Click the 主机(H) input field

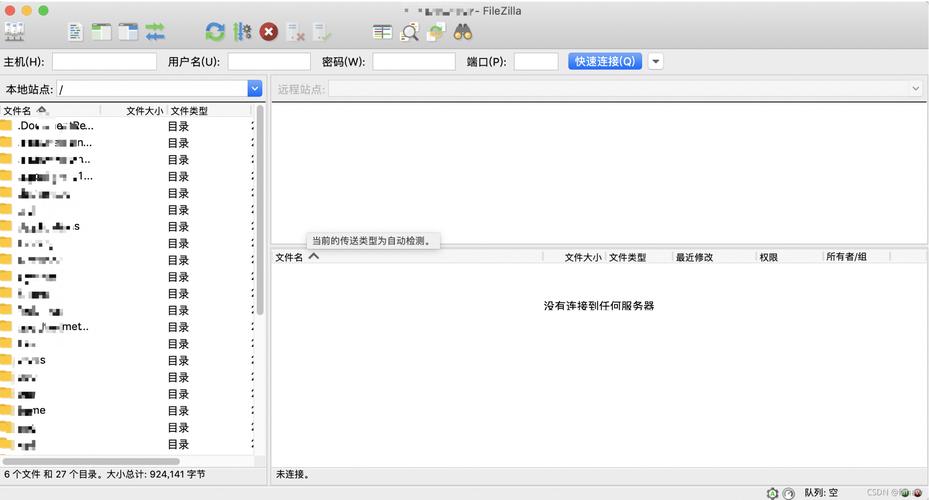[104, 62]
